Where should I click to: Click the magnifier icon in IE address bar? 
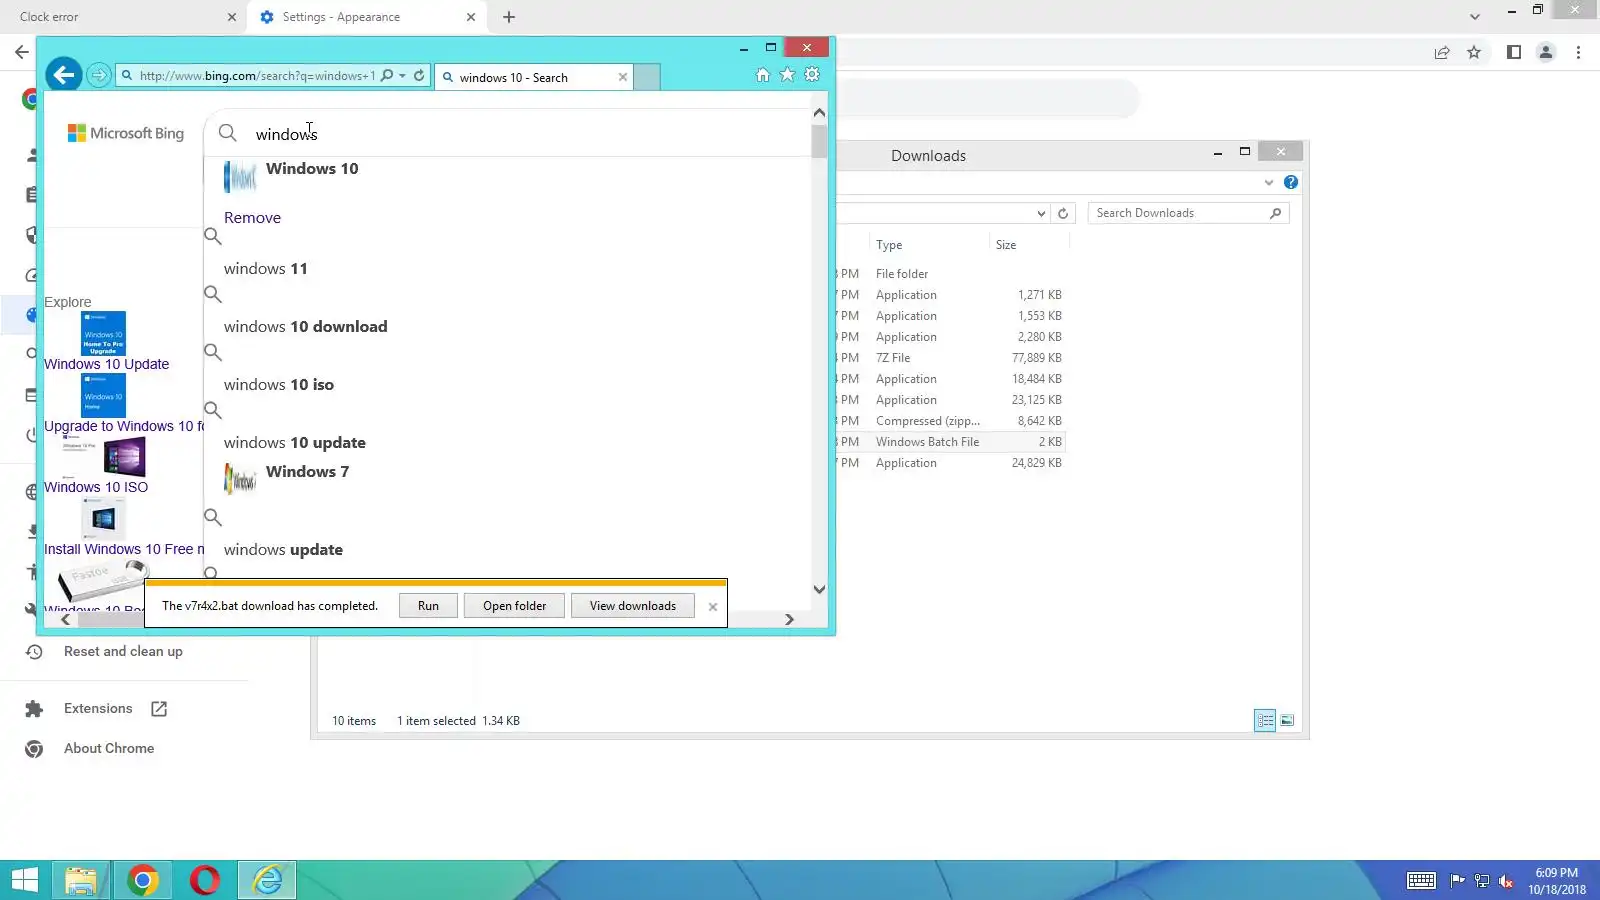[387, 76]
